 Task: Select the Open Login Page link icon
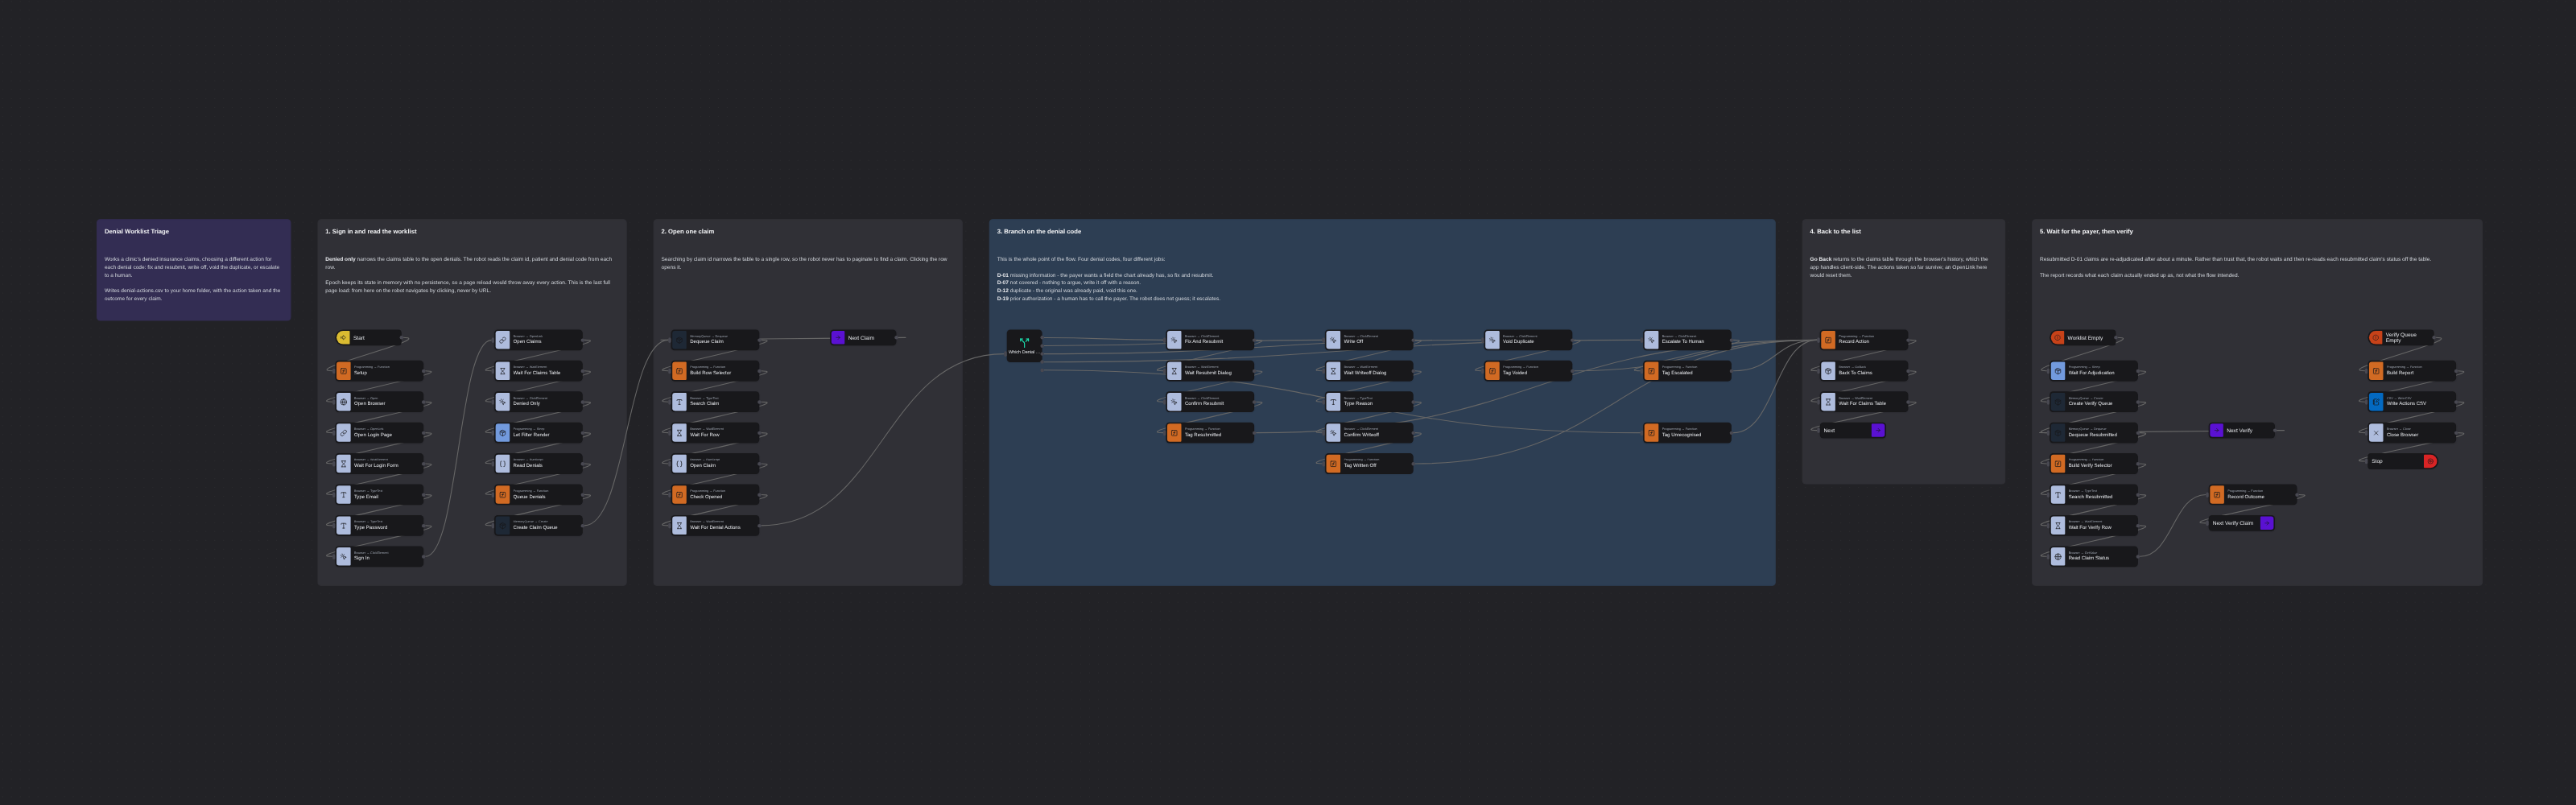pyautogui.click(x=344, y=433)
